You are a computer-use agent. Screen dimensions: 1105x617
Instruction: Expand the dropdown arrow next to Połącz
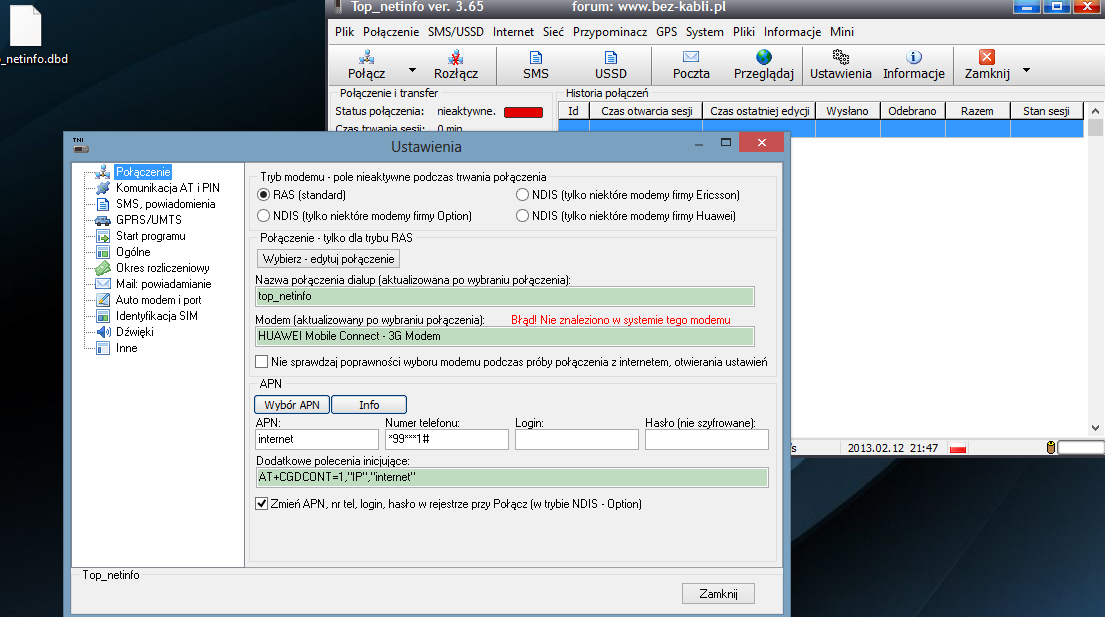click(x=412, y=71)
